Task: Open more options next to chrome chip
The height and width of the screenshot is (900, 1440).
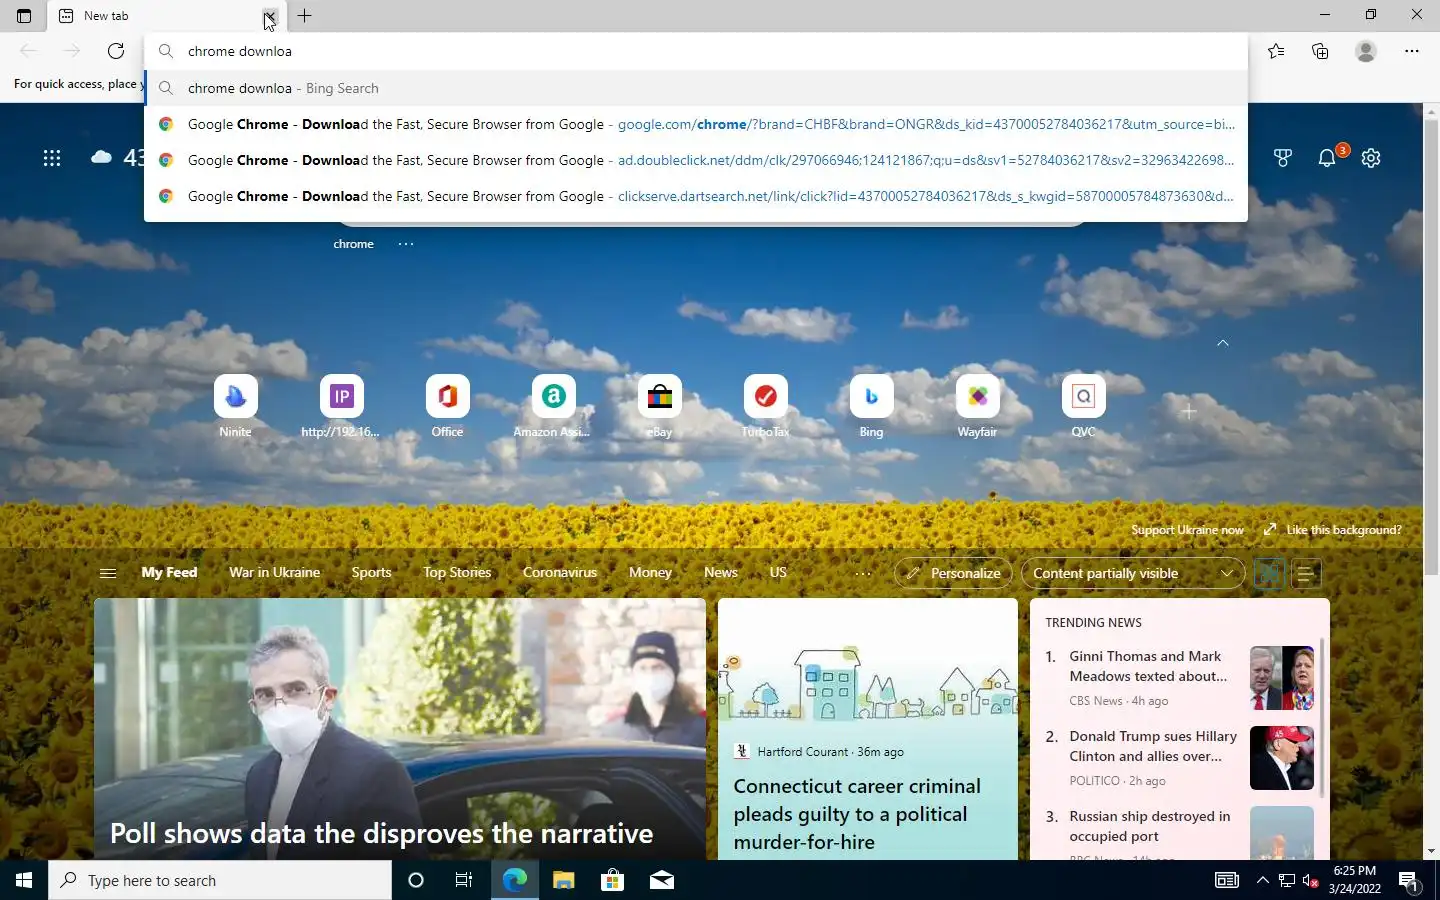Action: (405, 243)
